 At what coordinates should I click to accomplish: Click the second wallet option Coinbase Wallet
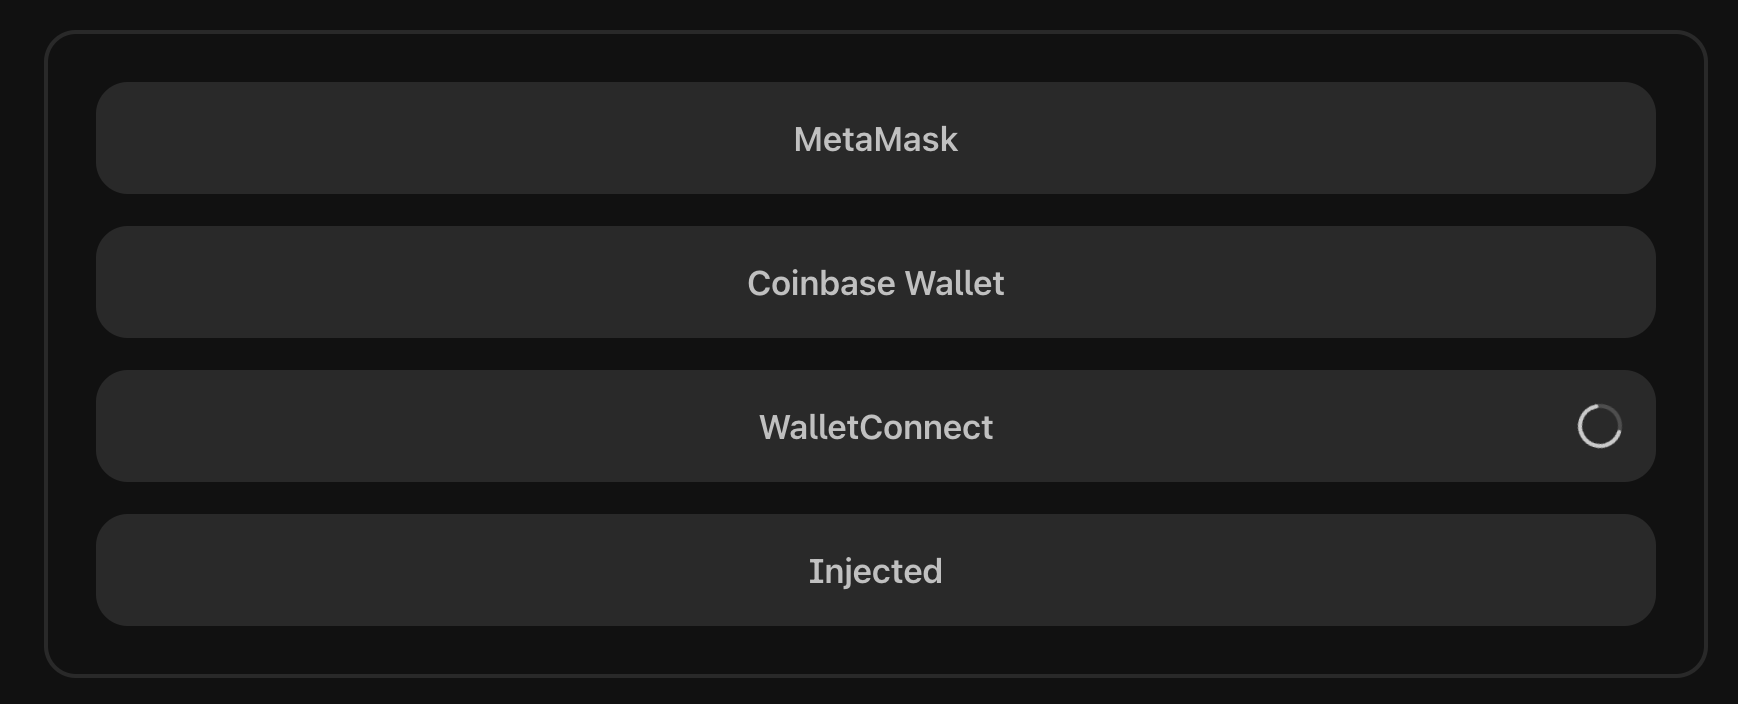(874, 283)
